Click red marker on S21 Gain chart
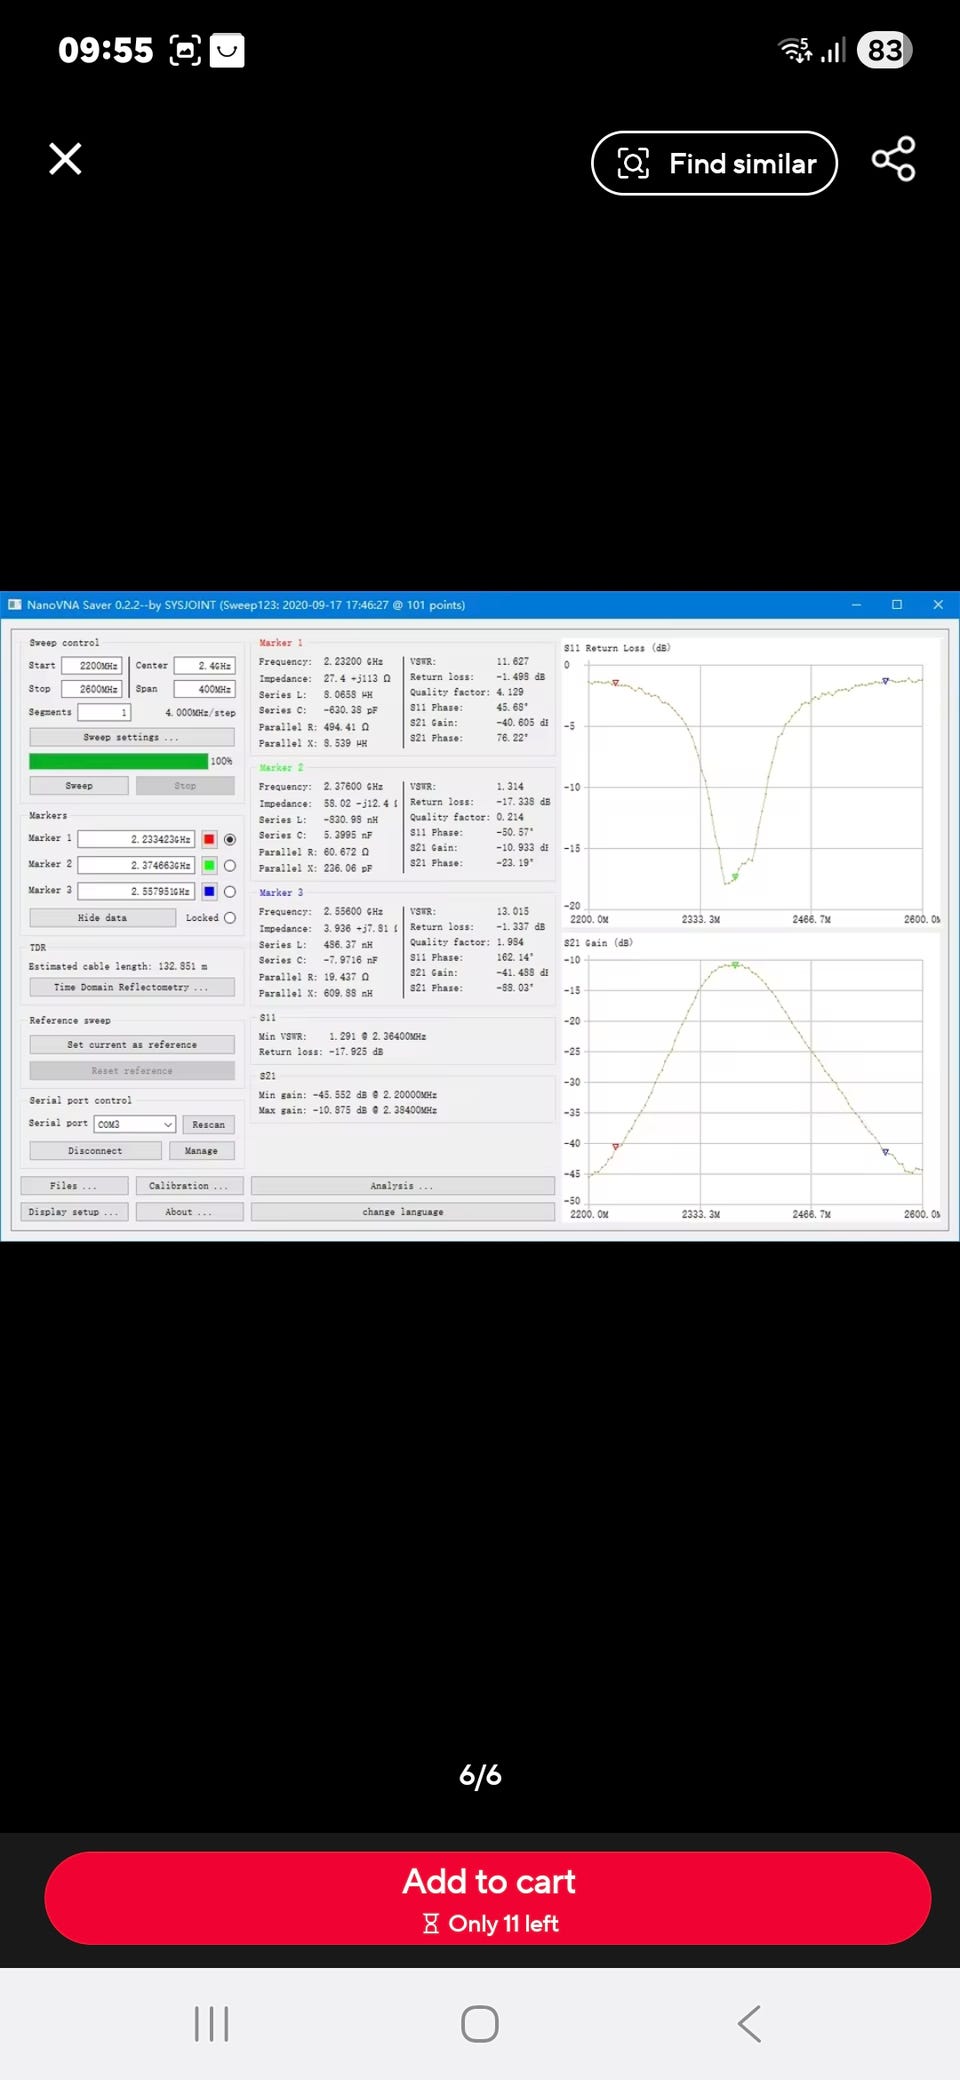 tap(615, 1147)
